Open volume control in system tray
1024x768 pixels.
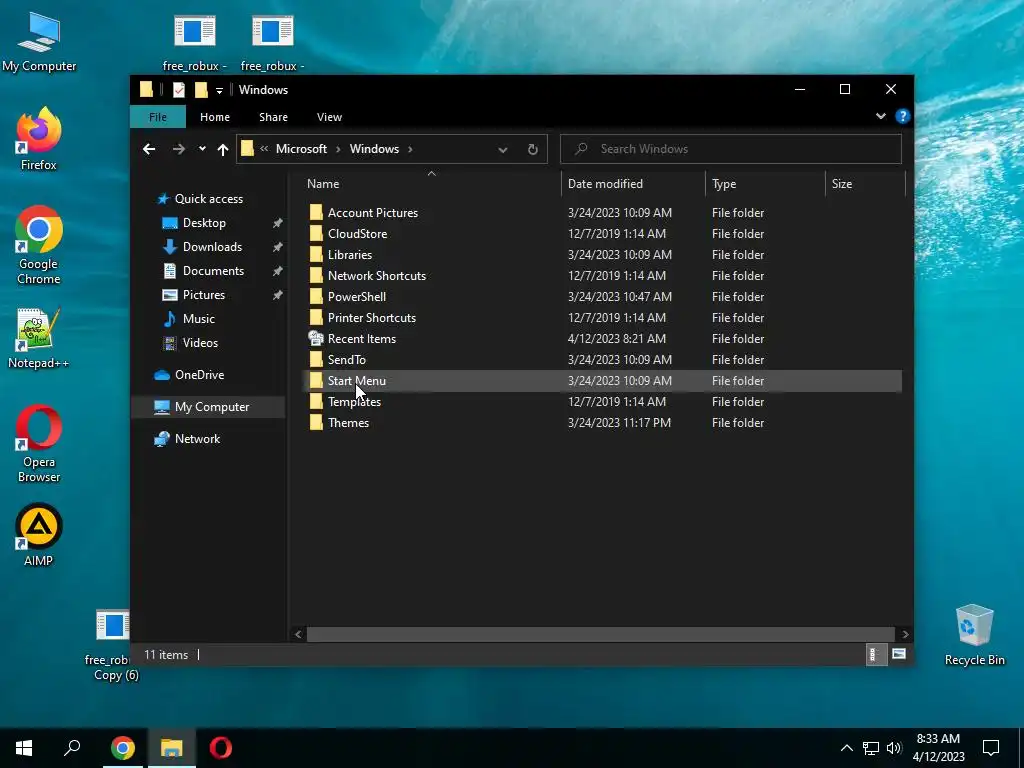[x=894, y=748]
